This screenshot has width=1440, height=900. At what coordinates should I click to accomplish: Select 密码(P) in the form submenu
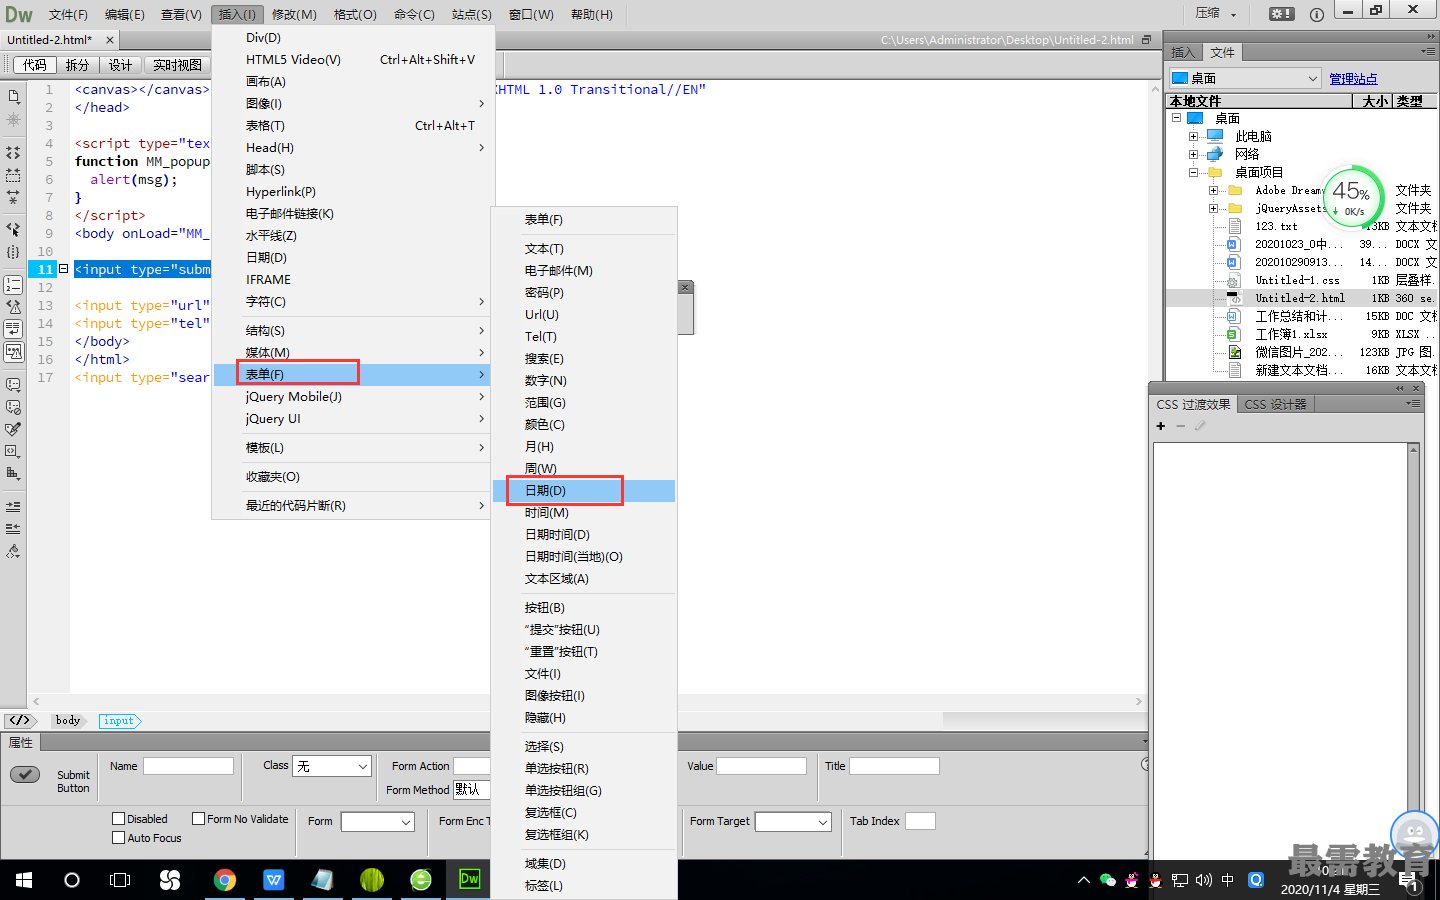(x=584, y=292)
